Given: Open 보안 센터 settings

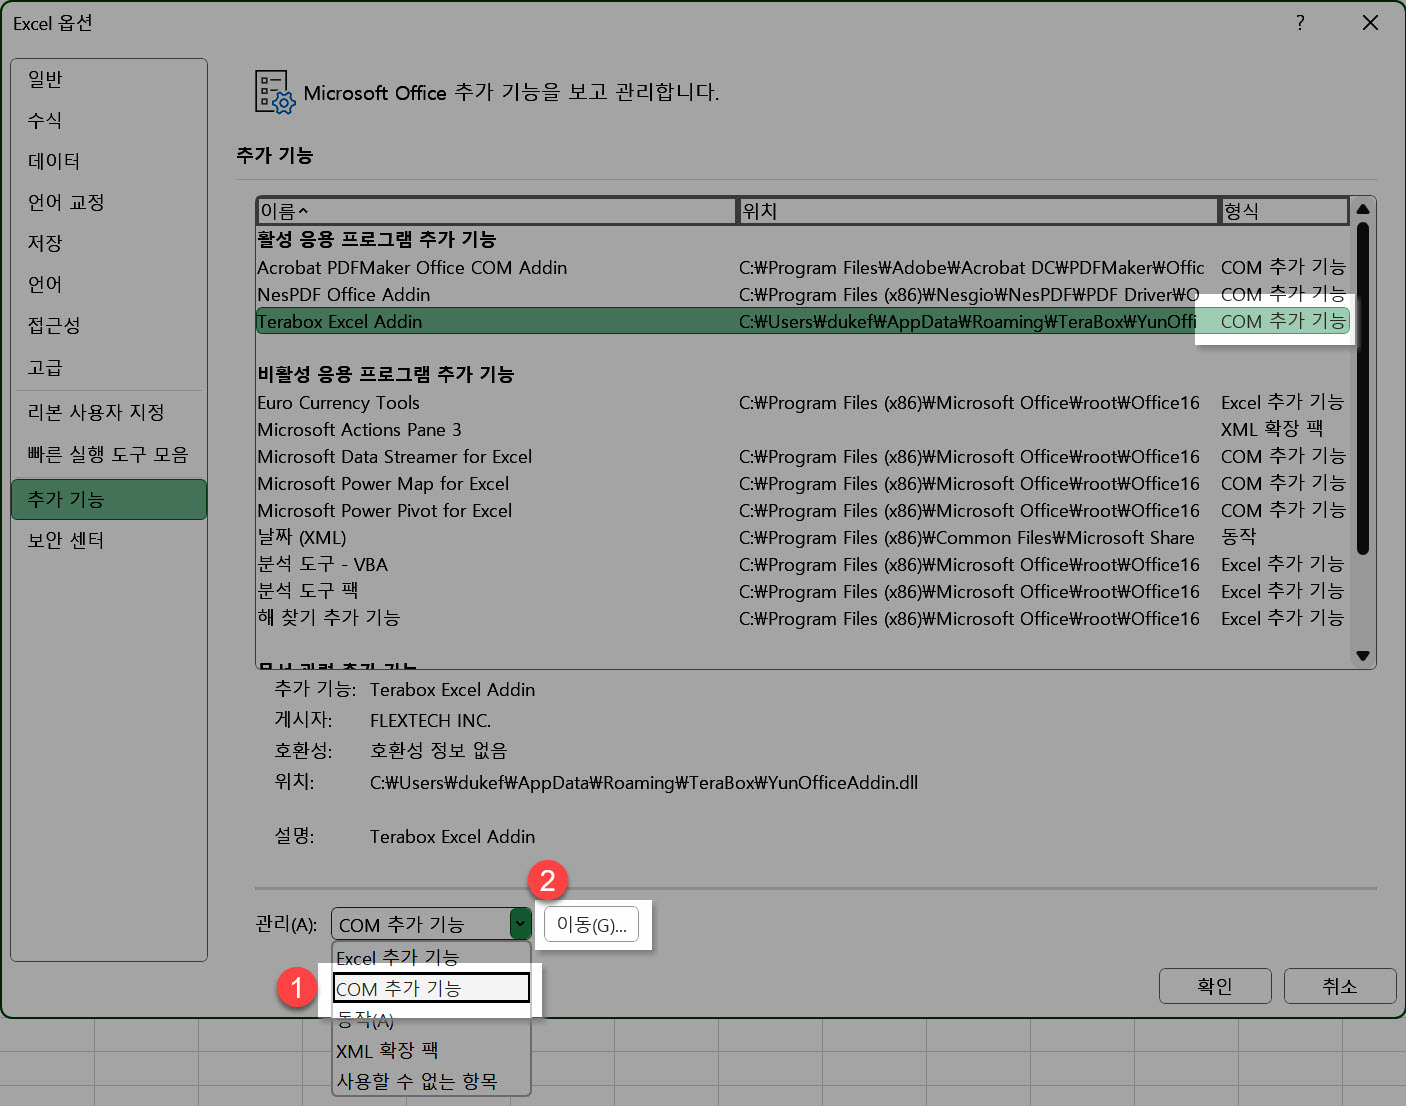Looking at the screenshot, I should (x=109, y=540).
